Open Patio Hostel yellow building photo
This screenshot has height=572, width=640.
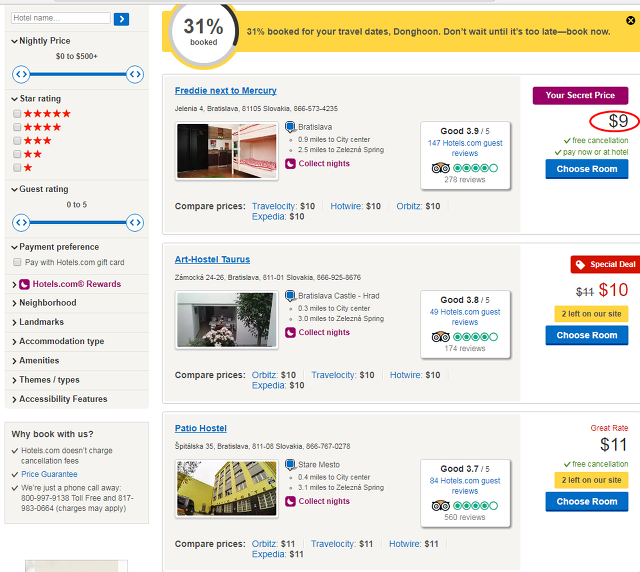227,488
